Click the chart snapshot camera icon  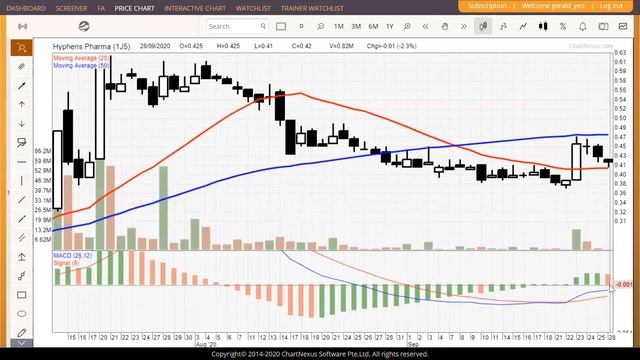(x=603, y=26)
